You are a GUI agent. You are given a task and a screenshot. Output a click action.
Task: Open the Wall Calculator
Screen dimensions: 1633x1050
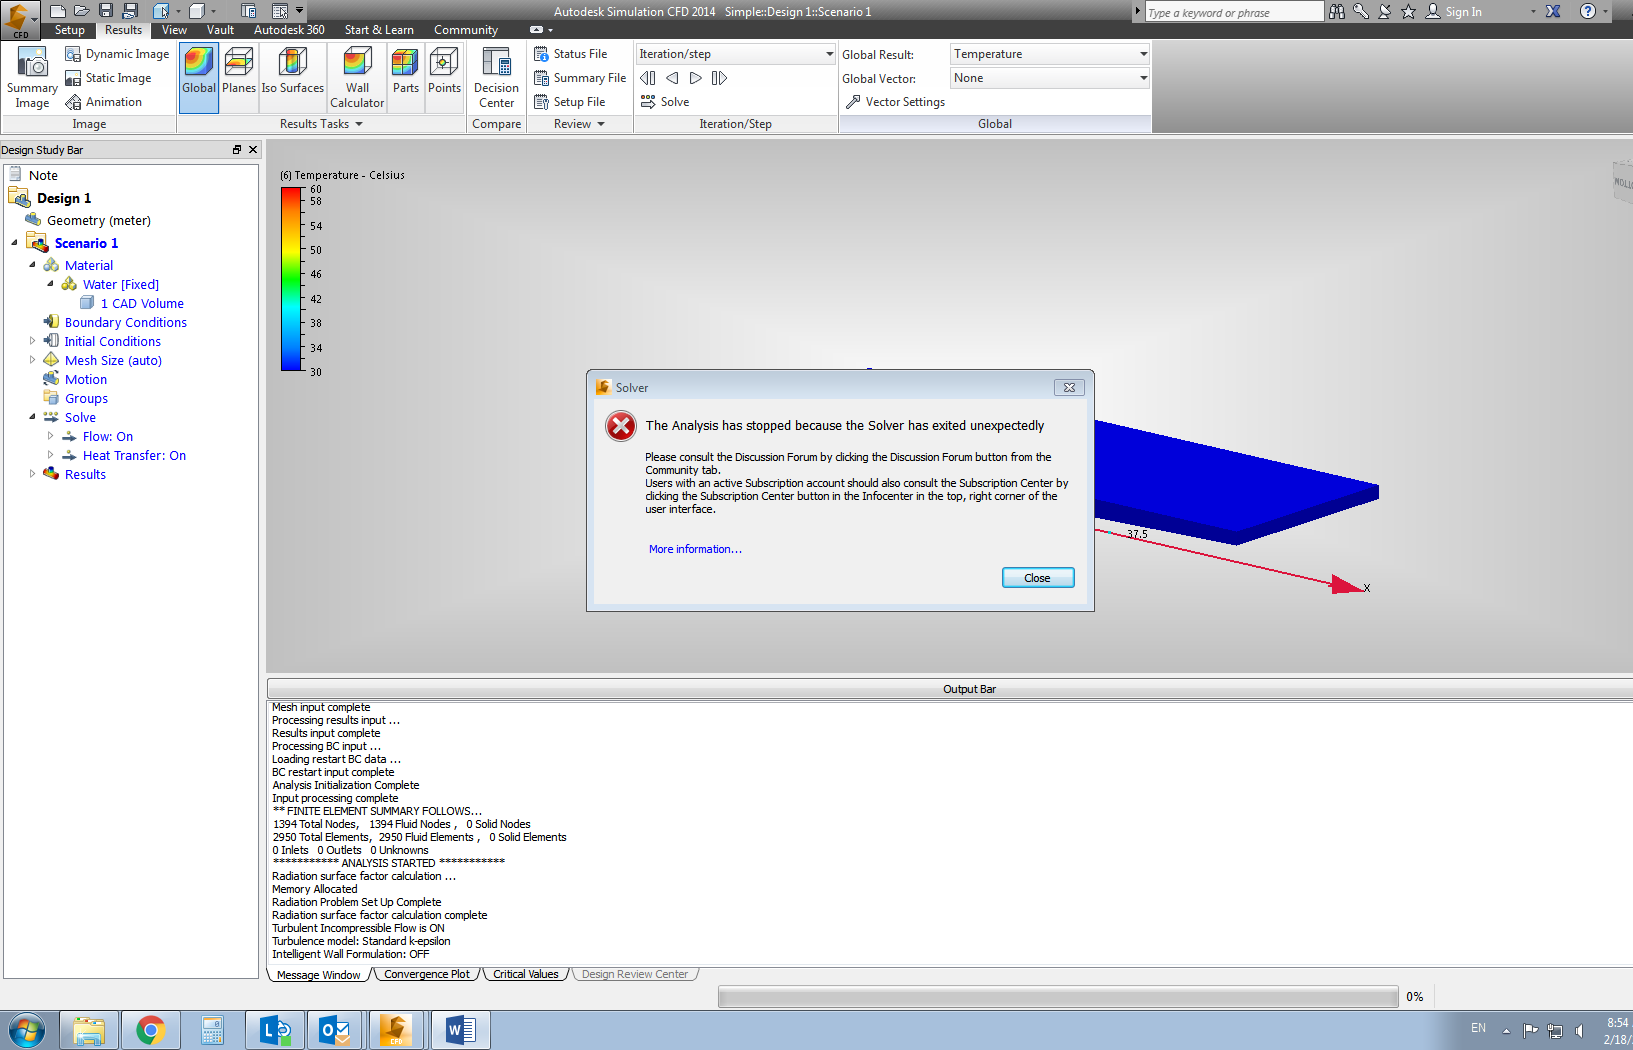357,78
